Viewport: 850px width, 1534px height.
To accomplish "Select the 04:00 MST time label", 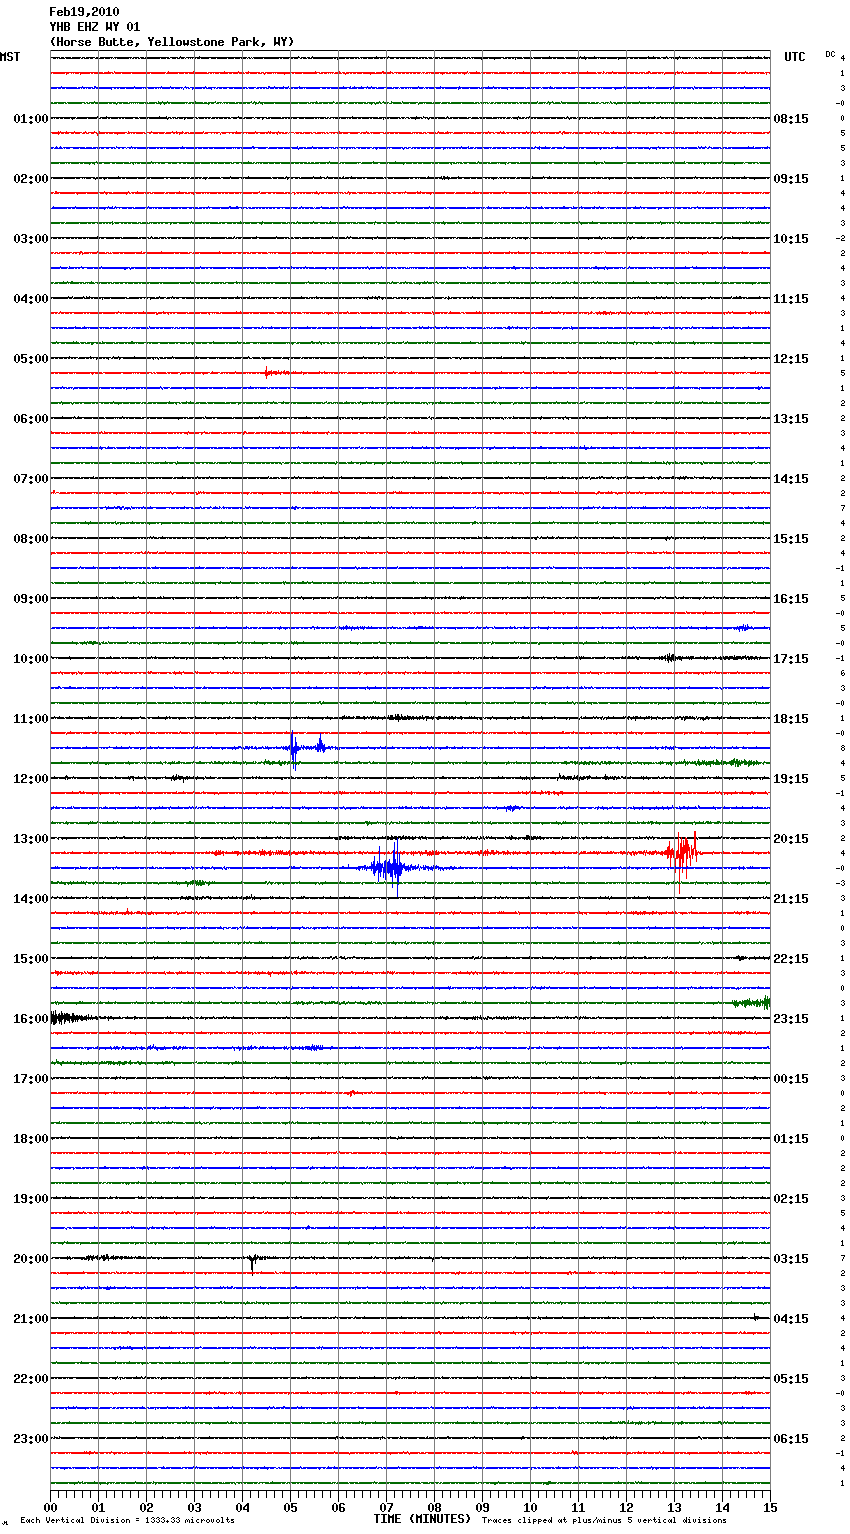I will pos(31,299).
